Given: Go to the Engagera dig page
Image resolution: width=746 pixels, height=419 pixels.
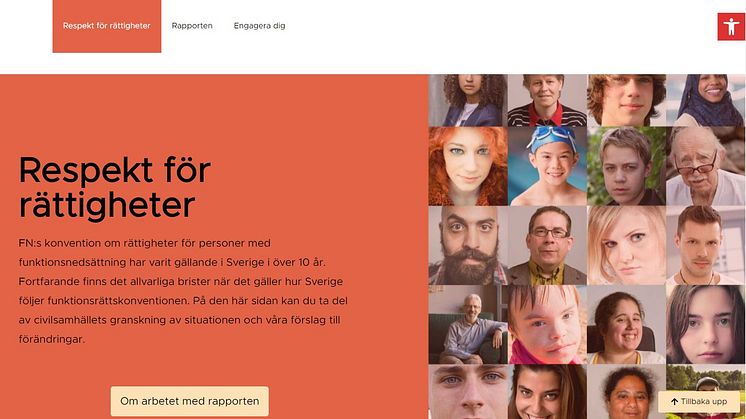Looking at the screenshot, I should click(259, 26).
